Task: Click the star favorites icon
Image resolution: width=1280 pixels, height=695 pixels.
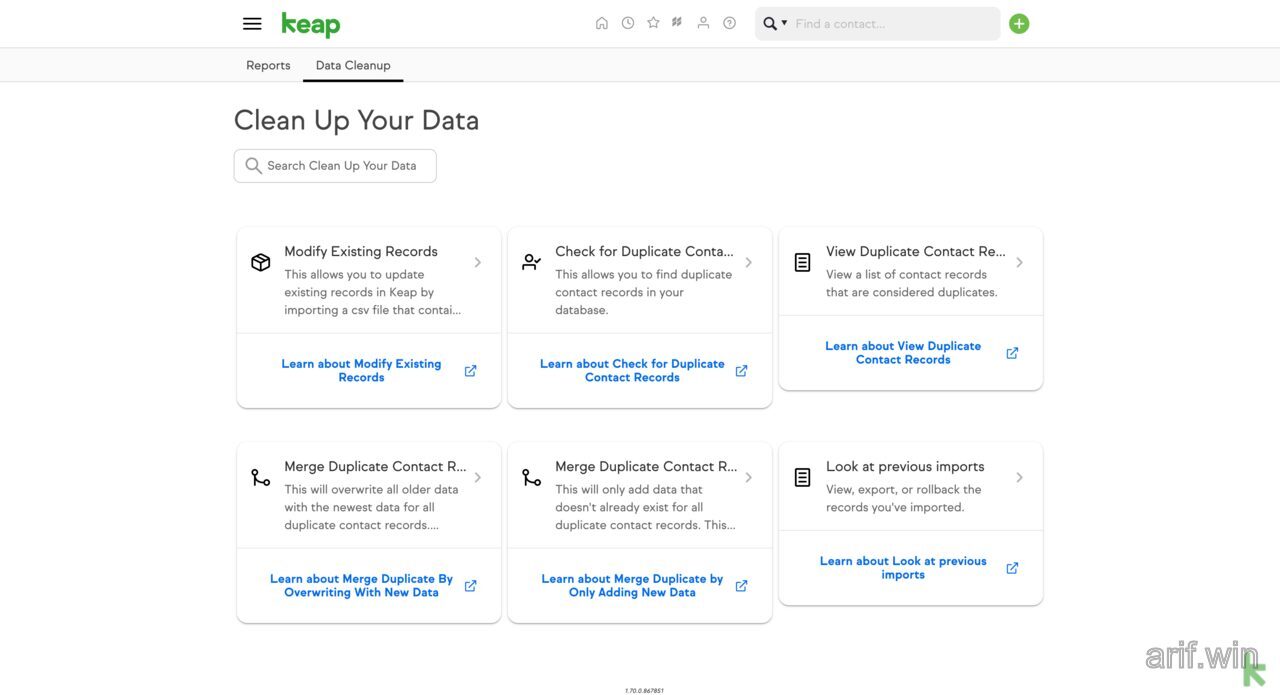Action: click(x=652, y=22)
